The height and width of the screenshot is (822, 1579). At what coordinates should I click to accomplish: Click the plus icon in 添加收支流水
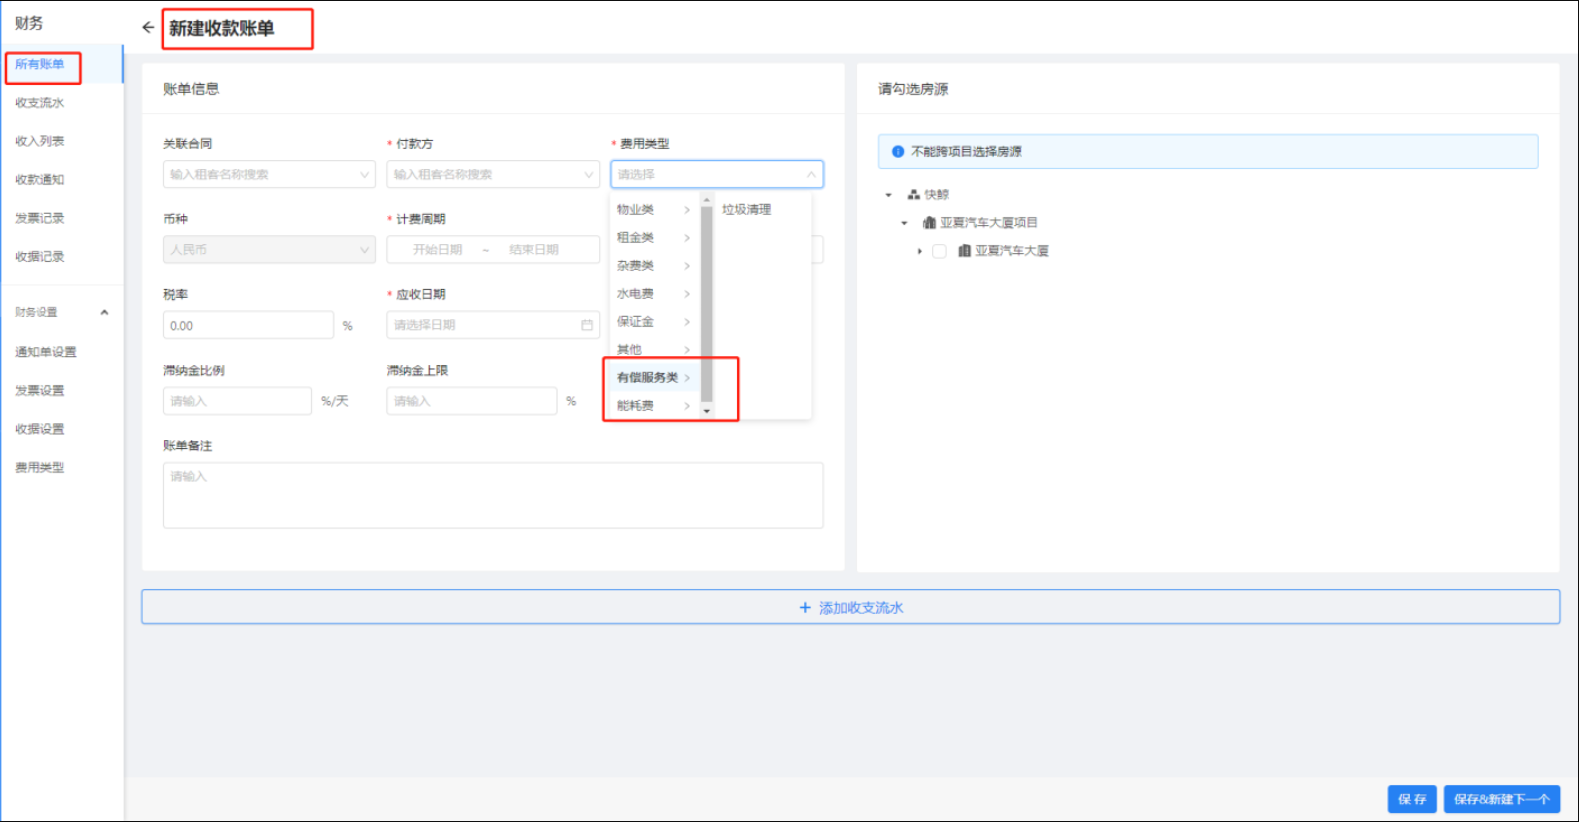pos(805,608)
